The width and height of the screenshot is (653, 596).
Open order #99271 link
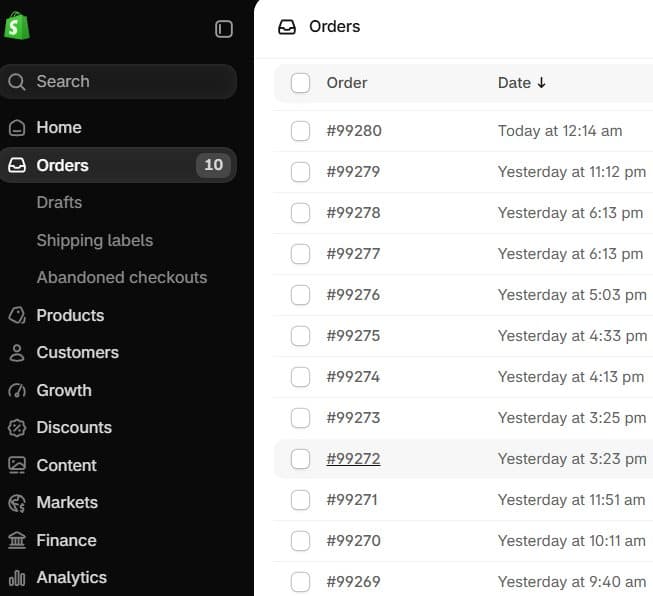(352, 500)
